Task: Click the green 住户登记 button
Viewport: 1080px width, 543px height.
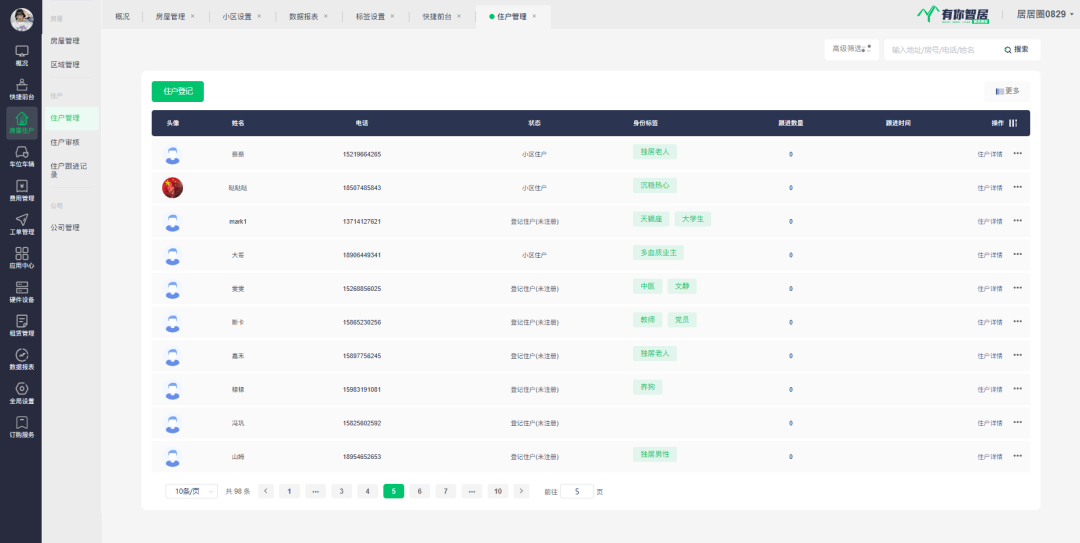Action: click(177, 91)
